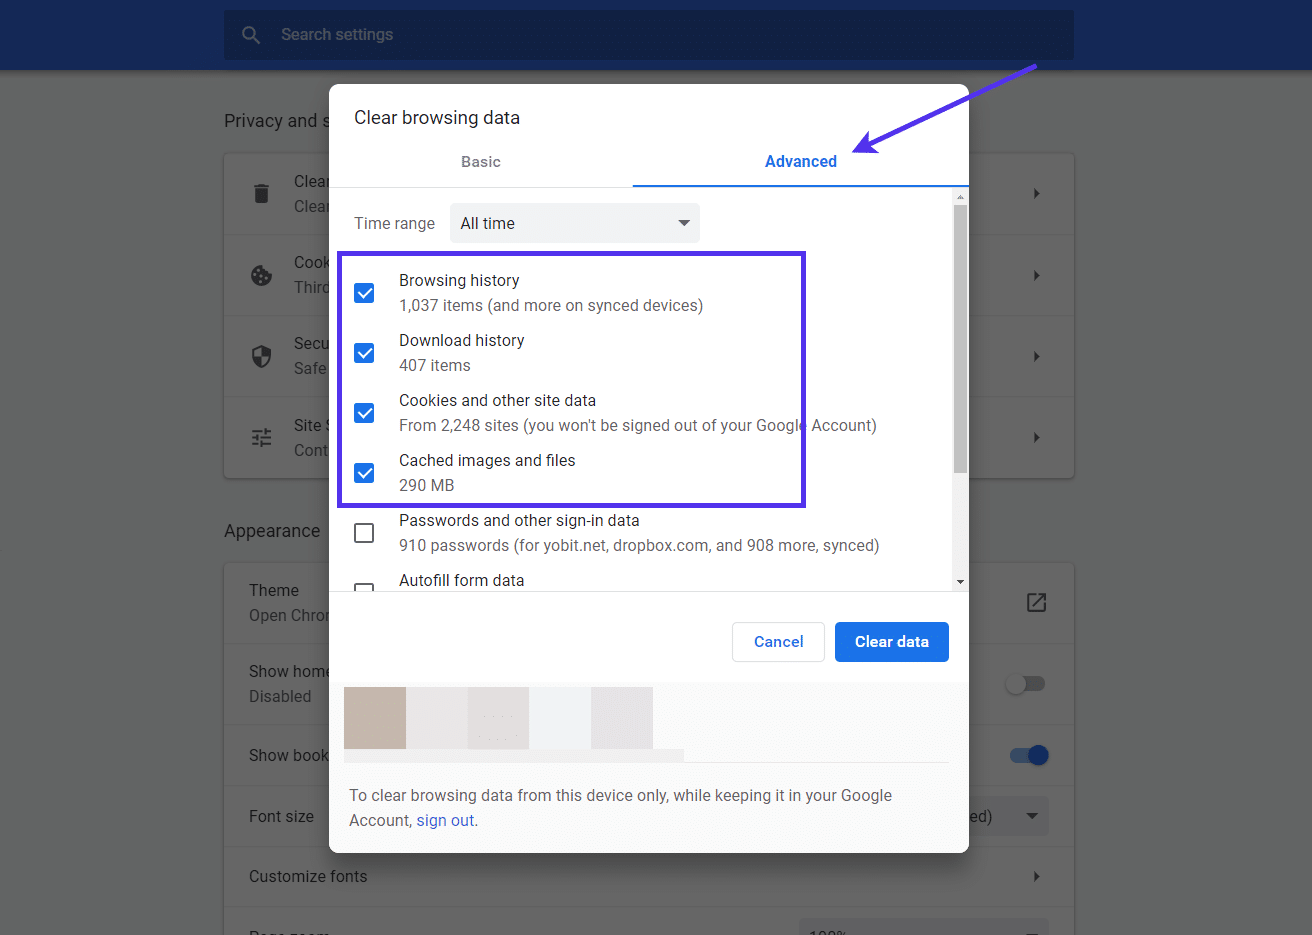Check Passwords and other sign-in data
Image resolution: width=1312 pixels, height=935 pixels.
point(364,533)
